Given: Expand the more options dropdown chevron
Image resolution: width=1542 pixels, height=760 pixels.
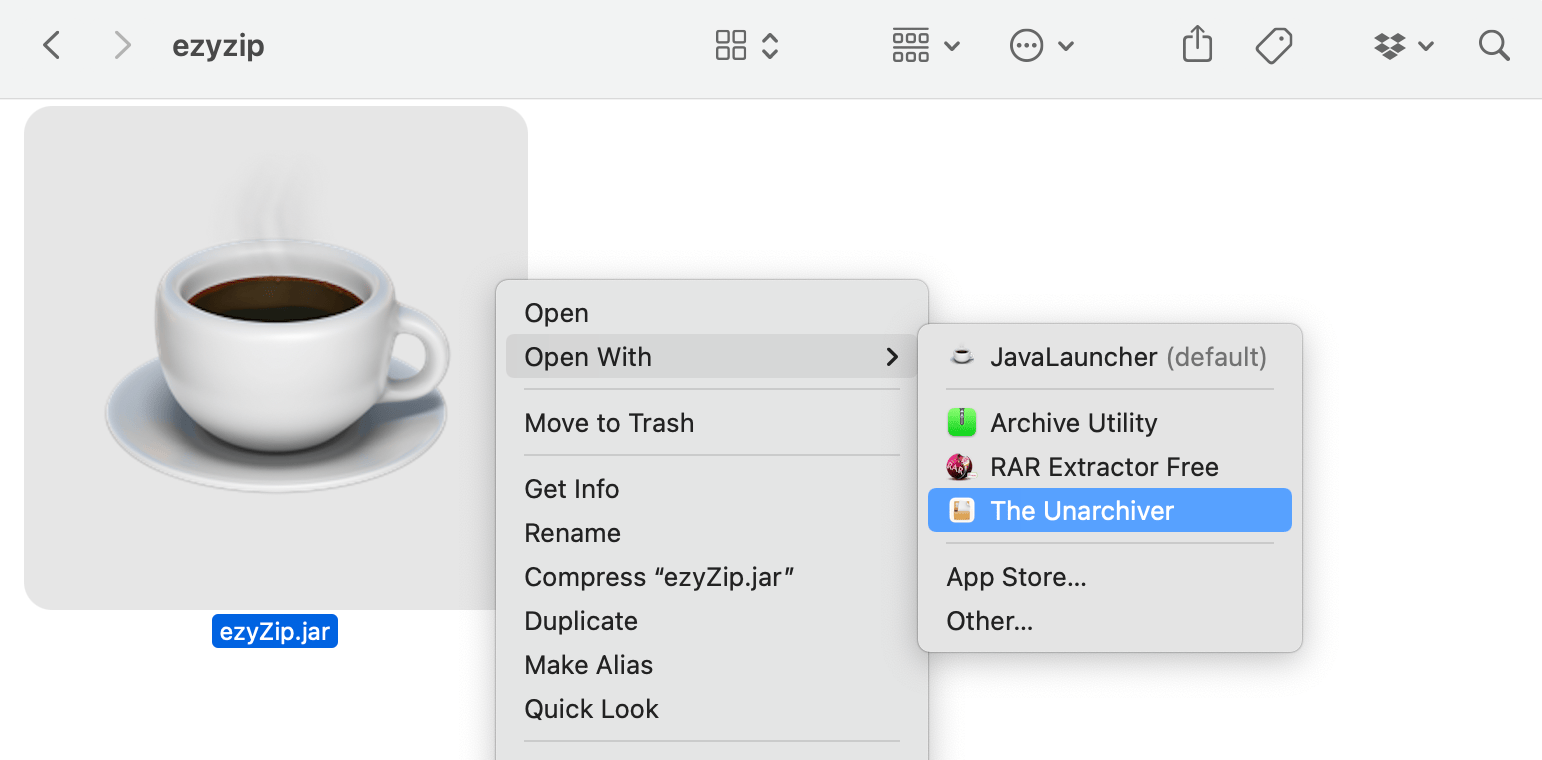Looking at the screenshot, I should click(x=1066, y=45).
